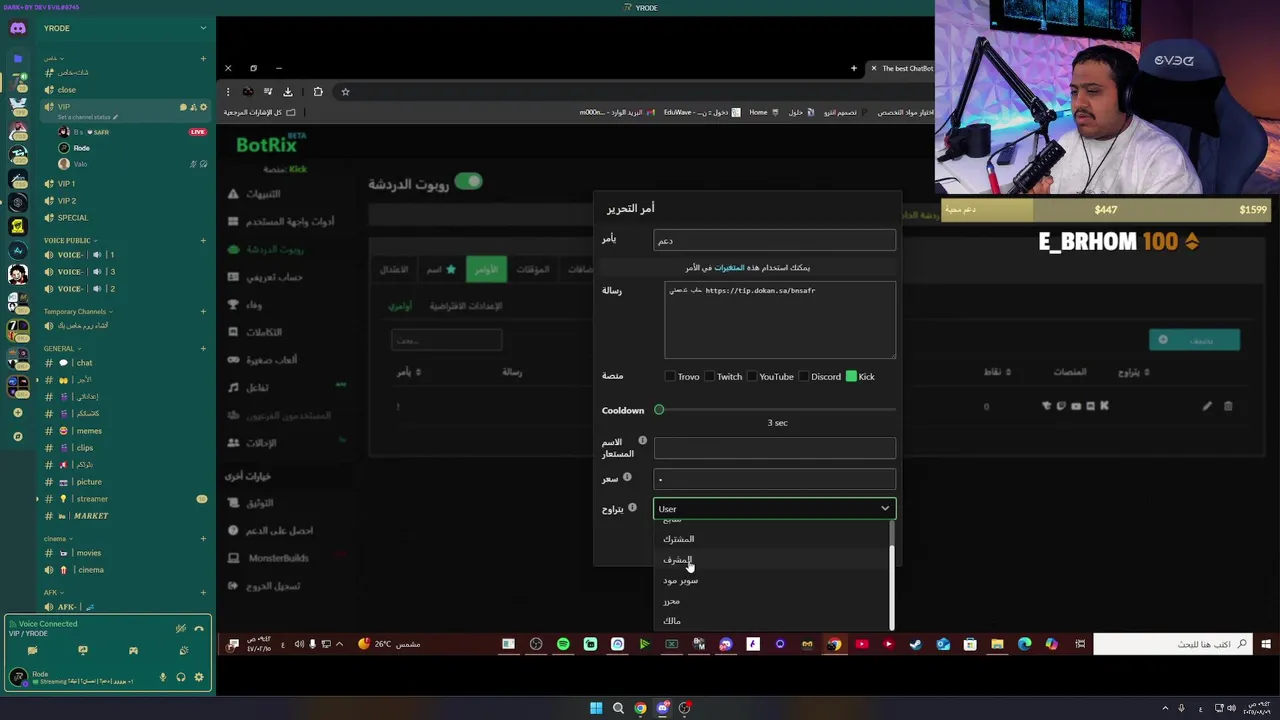Click info icon next to سعر field

627,477
